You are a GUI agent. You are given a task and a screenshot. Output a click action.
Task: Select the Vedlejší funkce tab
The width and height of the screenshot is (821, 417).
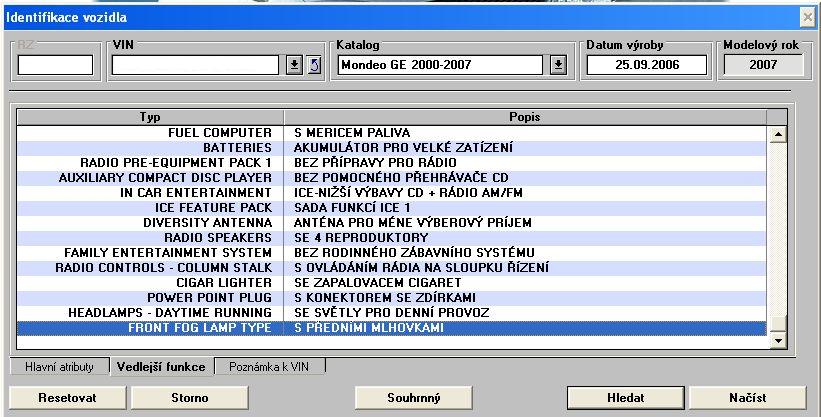click(x=162, y=367)
